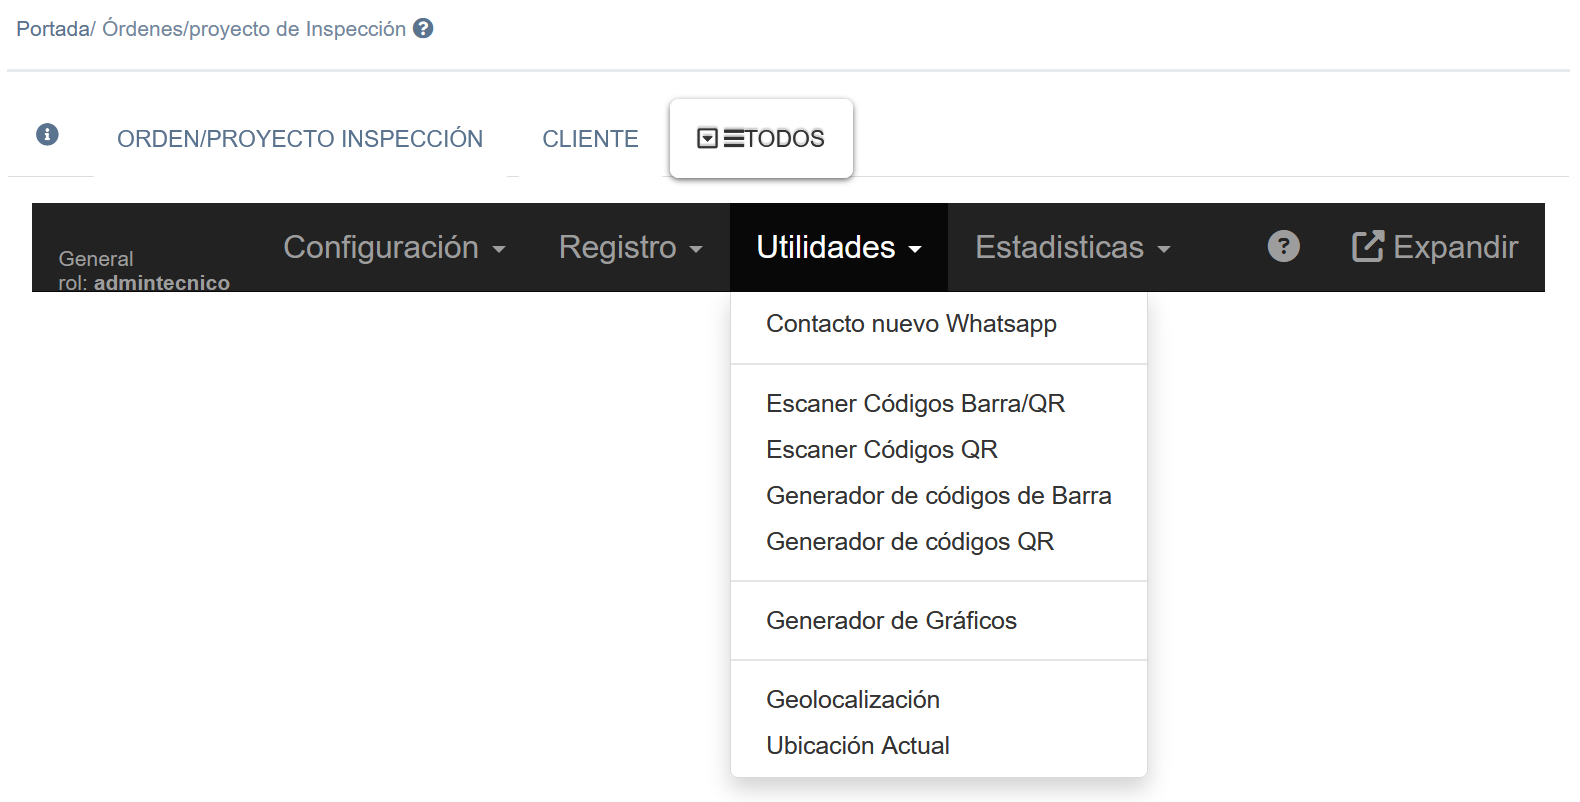1580x802 pixels.
Task: Select Contacto nuevo Whatsapp menu item
Action: coord(911,324)
